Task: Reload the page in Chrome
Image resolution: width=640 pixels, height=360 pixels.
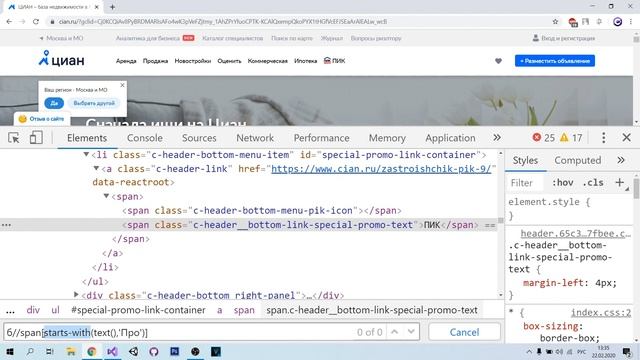Action: pyautogui.click(x=36, y=22)
